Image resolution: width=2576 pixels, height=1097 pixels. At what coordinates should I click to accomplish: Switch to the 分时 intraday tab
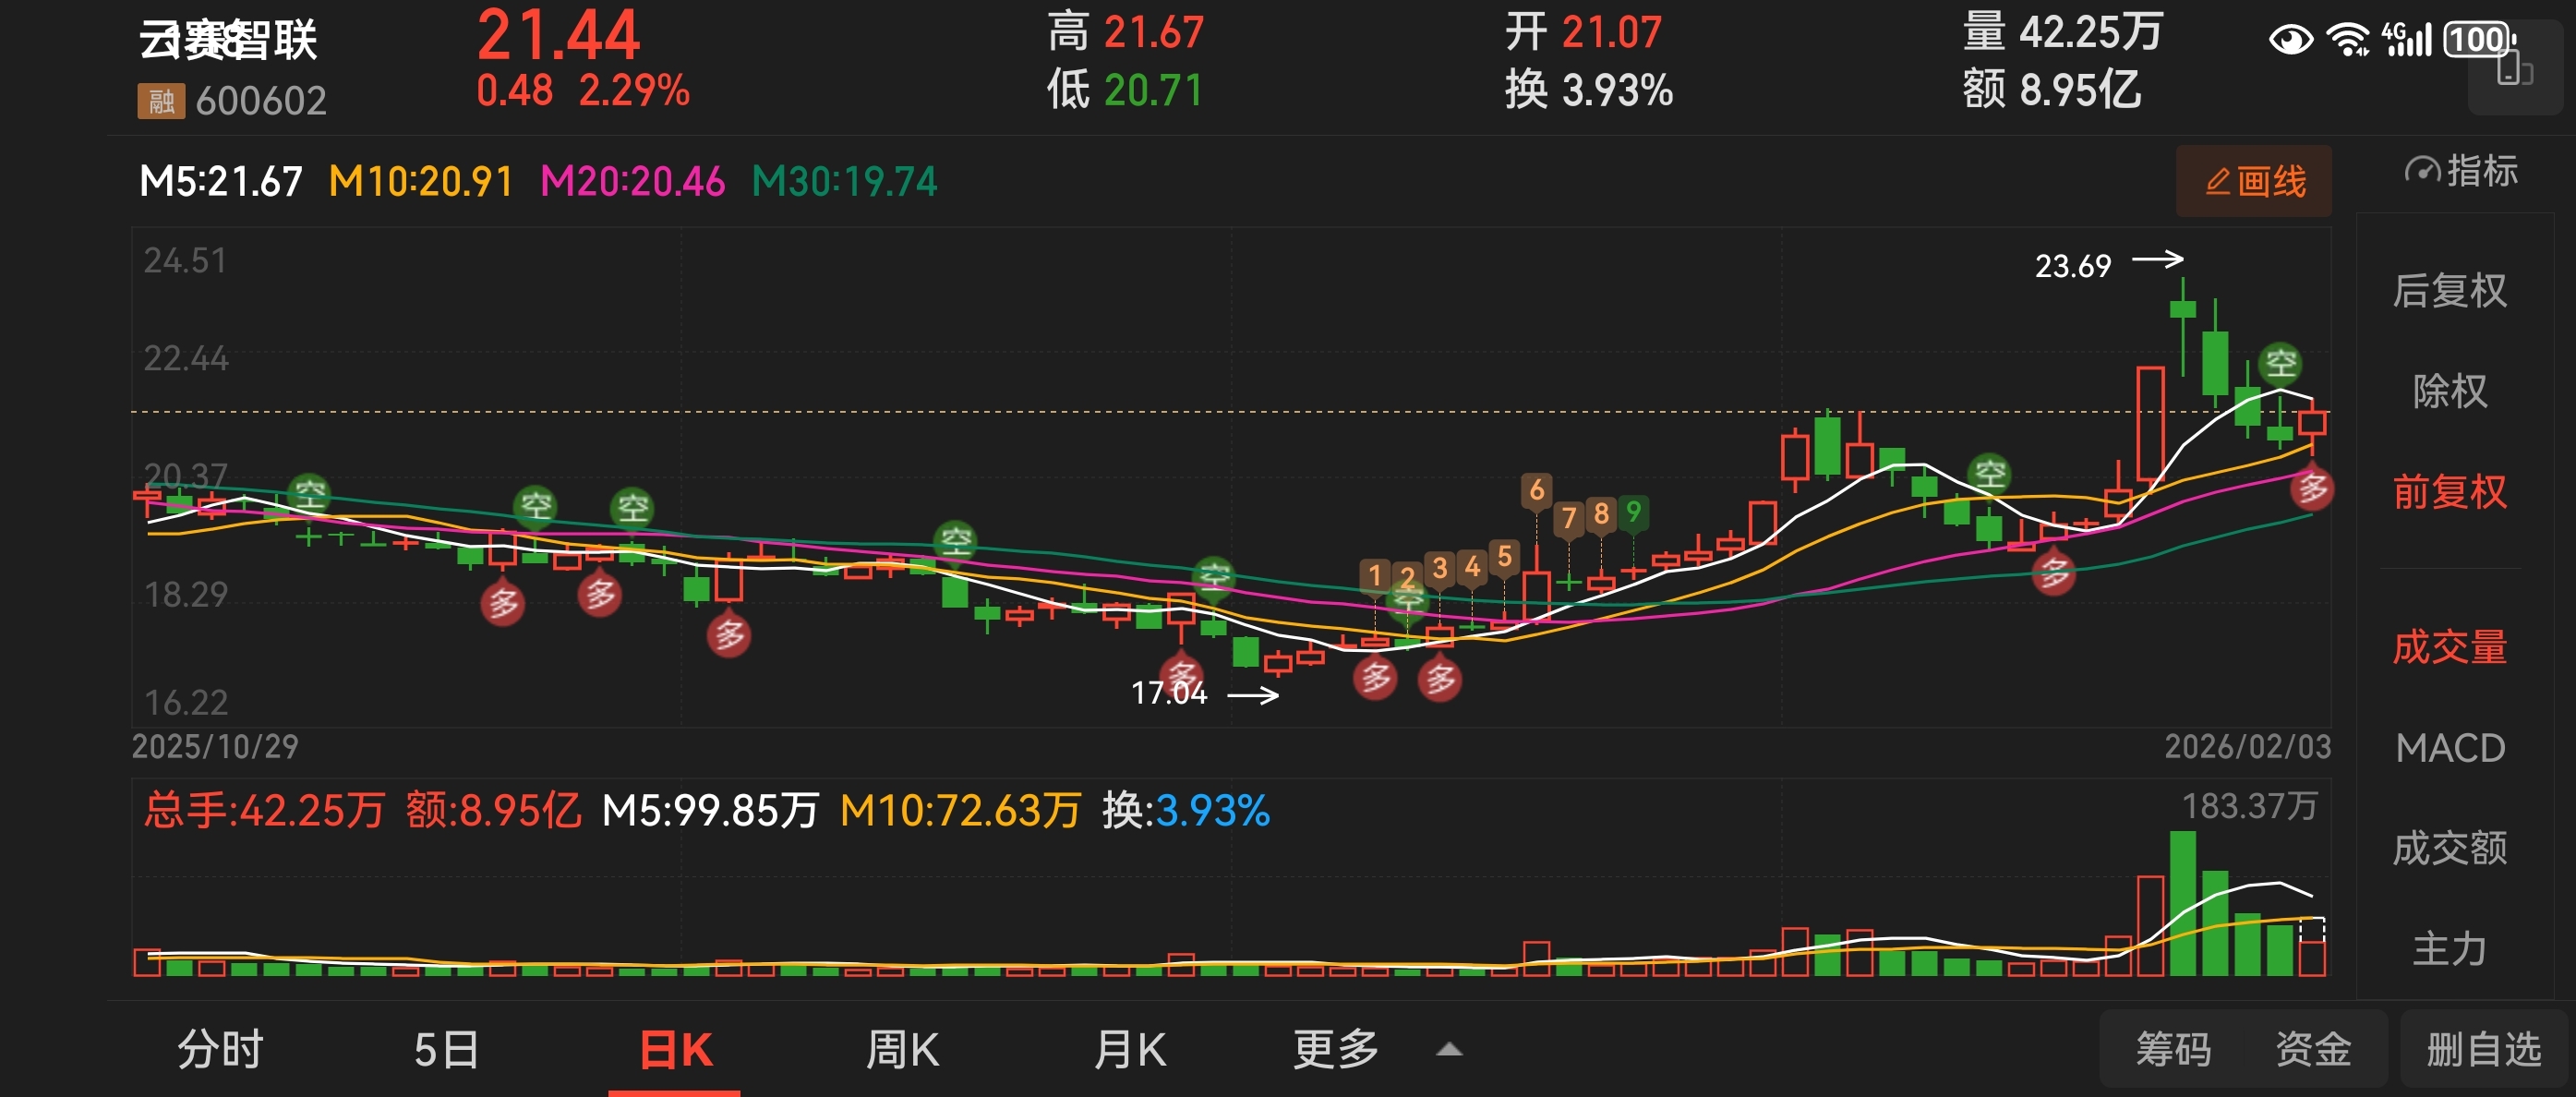pyautogui.click(x=220, y=1050)
